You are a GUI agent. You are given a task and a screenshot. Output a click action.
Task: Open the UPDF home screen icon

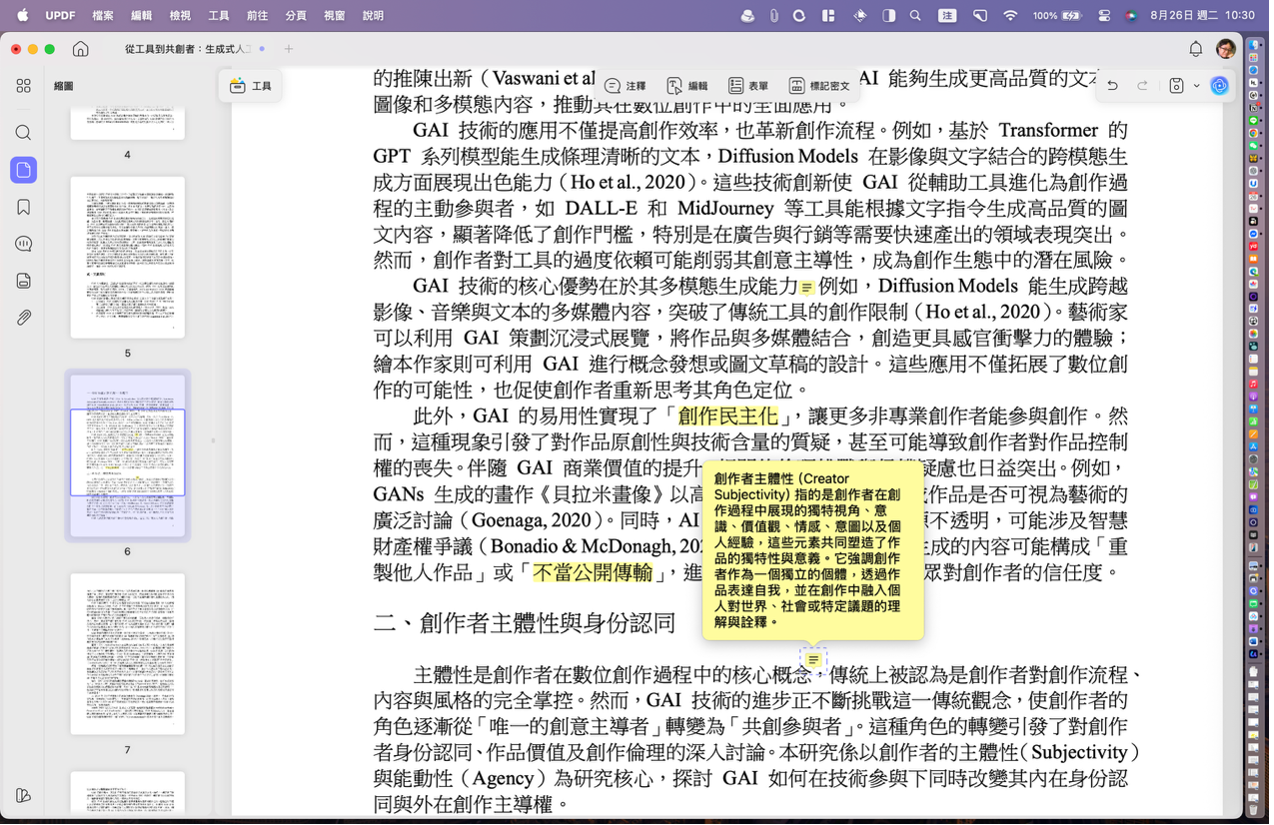click(x=81, y=49)
